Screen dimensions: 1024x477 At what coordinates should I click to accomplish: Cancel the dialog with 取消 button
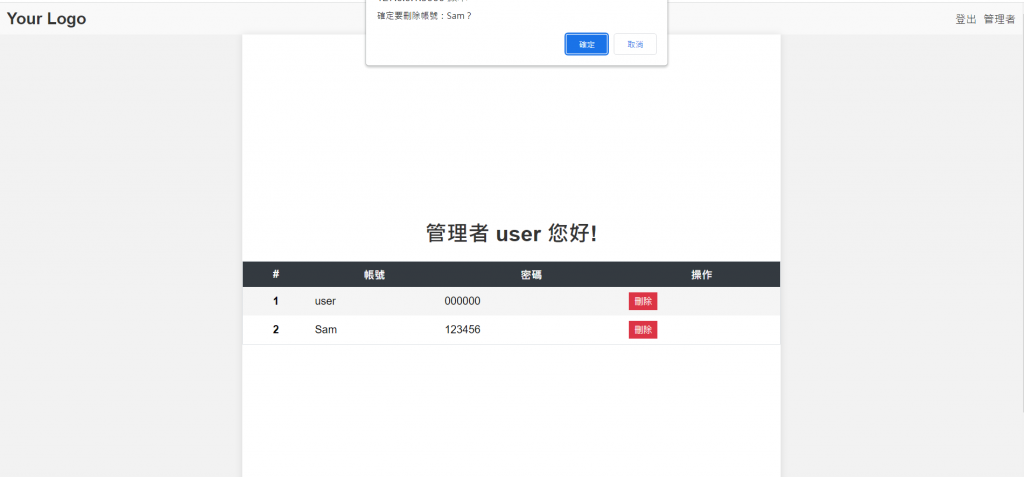[x=635, y=44]
